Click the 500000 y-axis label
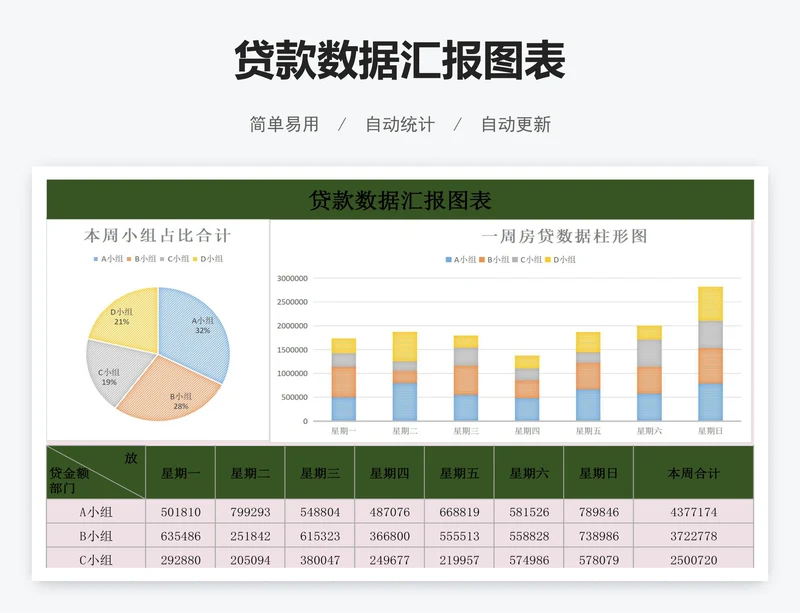Image resolution: width=800 pixels, height=613 pixels. (295, 397)
